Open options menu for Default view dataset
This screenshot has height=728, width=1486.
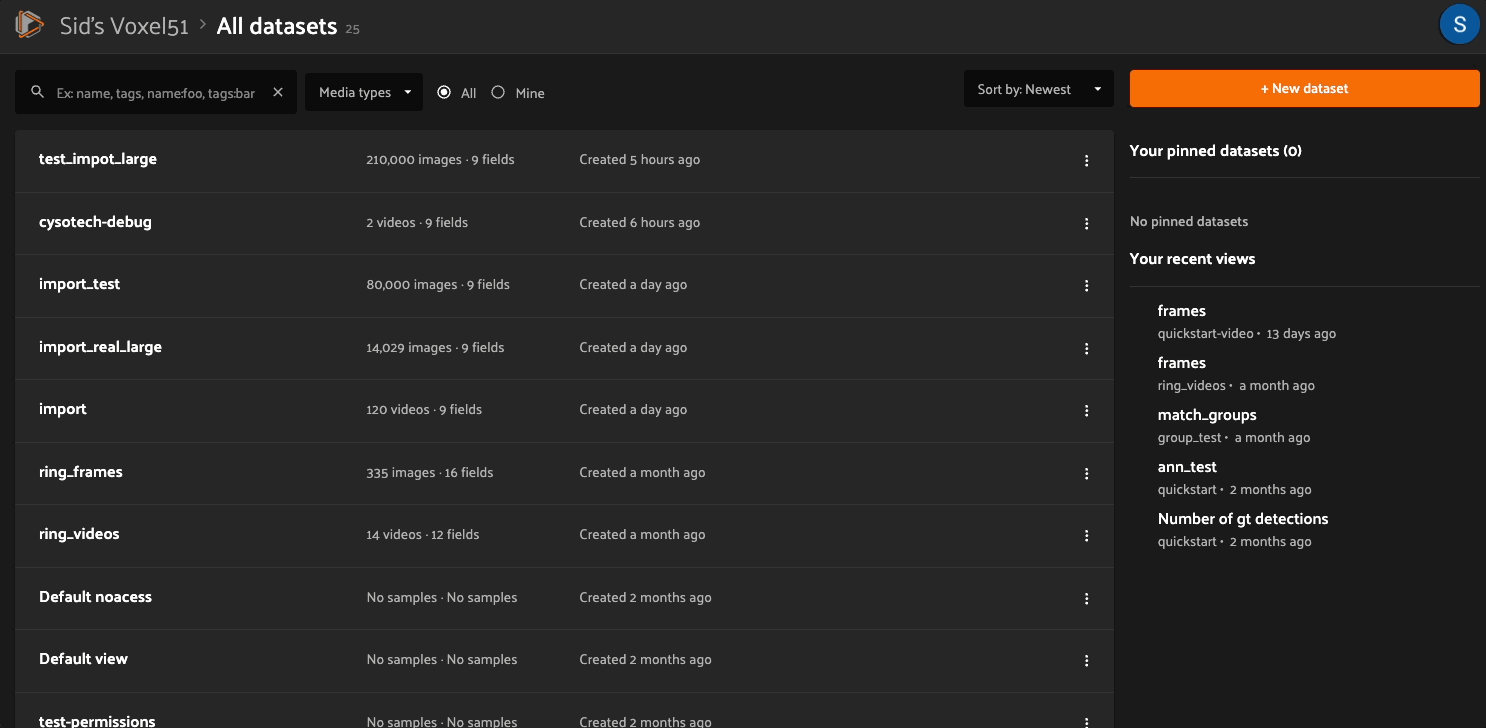[1086, 660]
